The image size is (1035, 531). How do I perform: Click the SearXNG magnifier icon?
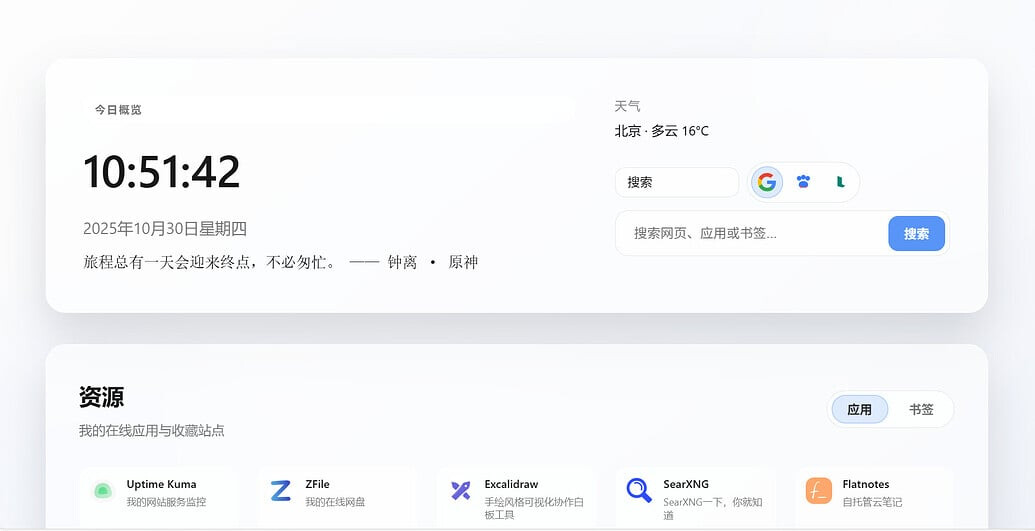pos(639,491)
